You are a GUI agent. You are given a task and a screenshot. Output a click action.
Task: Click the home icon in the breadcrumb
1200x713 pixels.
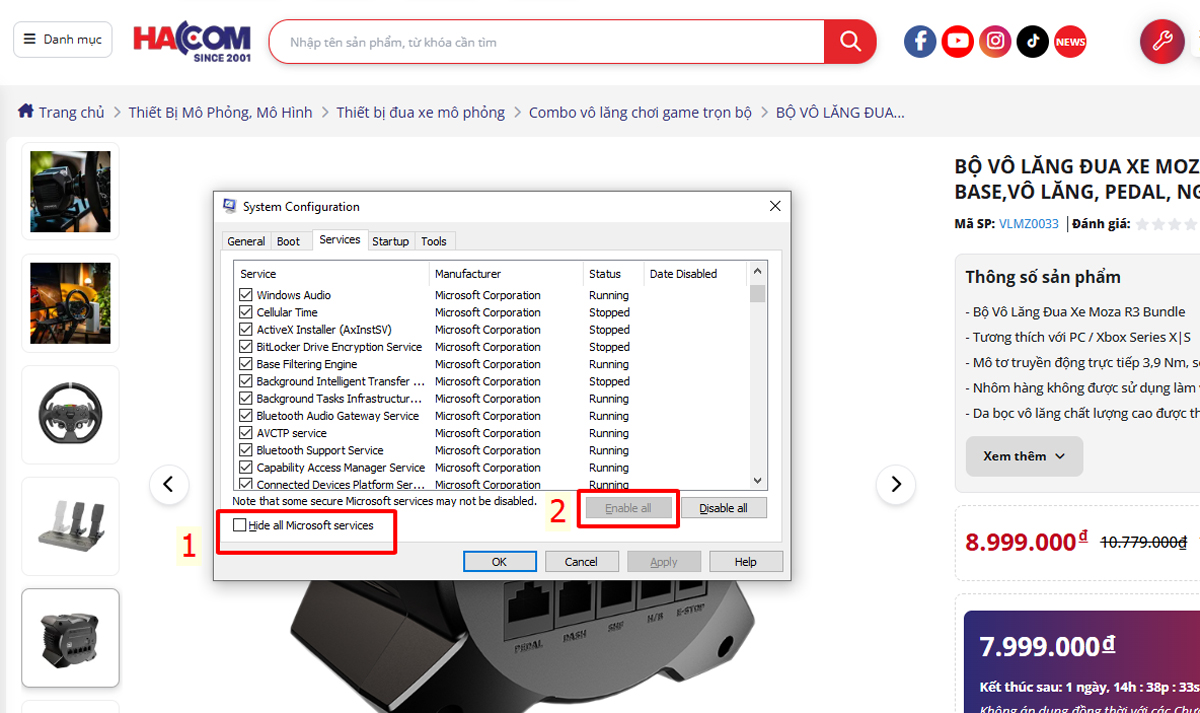(x=27, y=112)
